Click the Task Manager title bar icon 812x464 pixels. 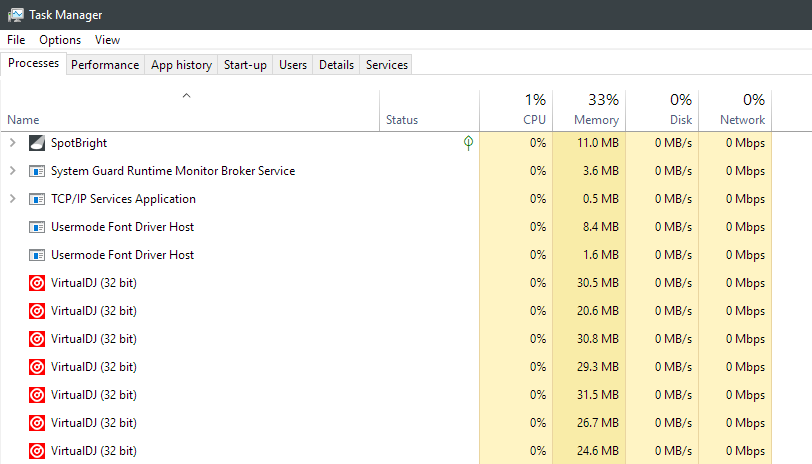16,15
